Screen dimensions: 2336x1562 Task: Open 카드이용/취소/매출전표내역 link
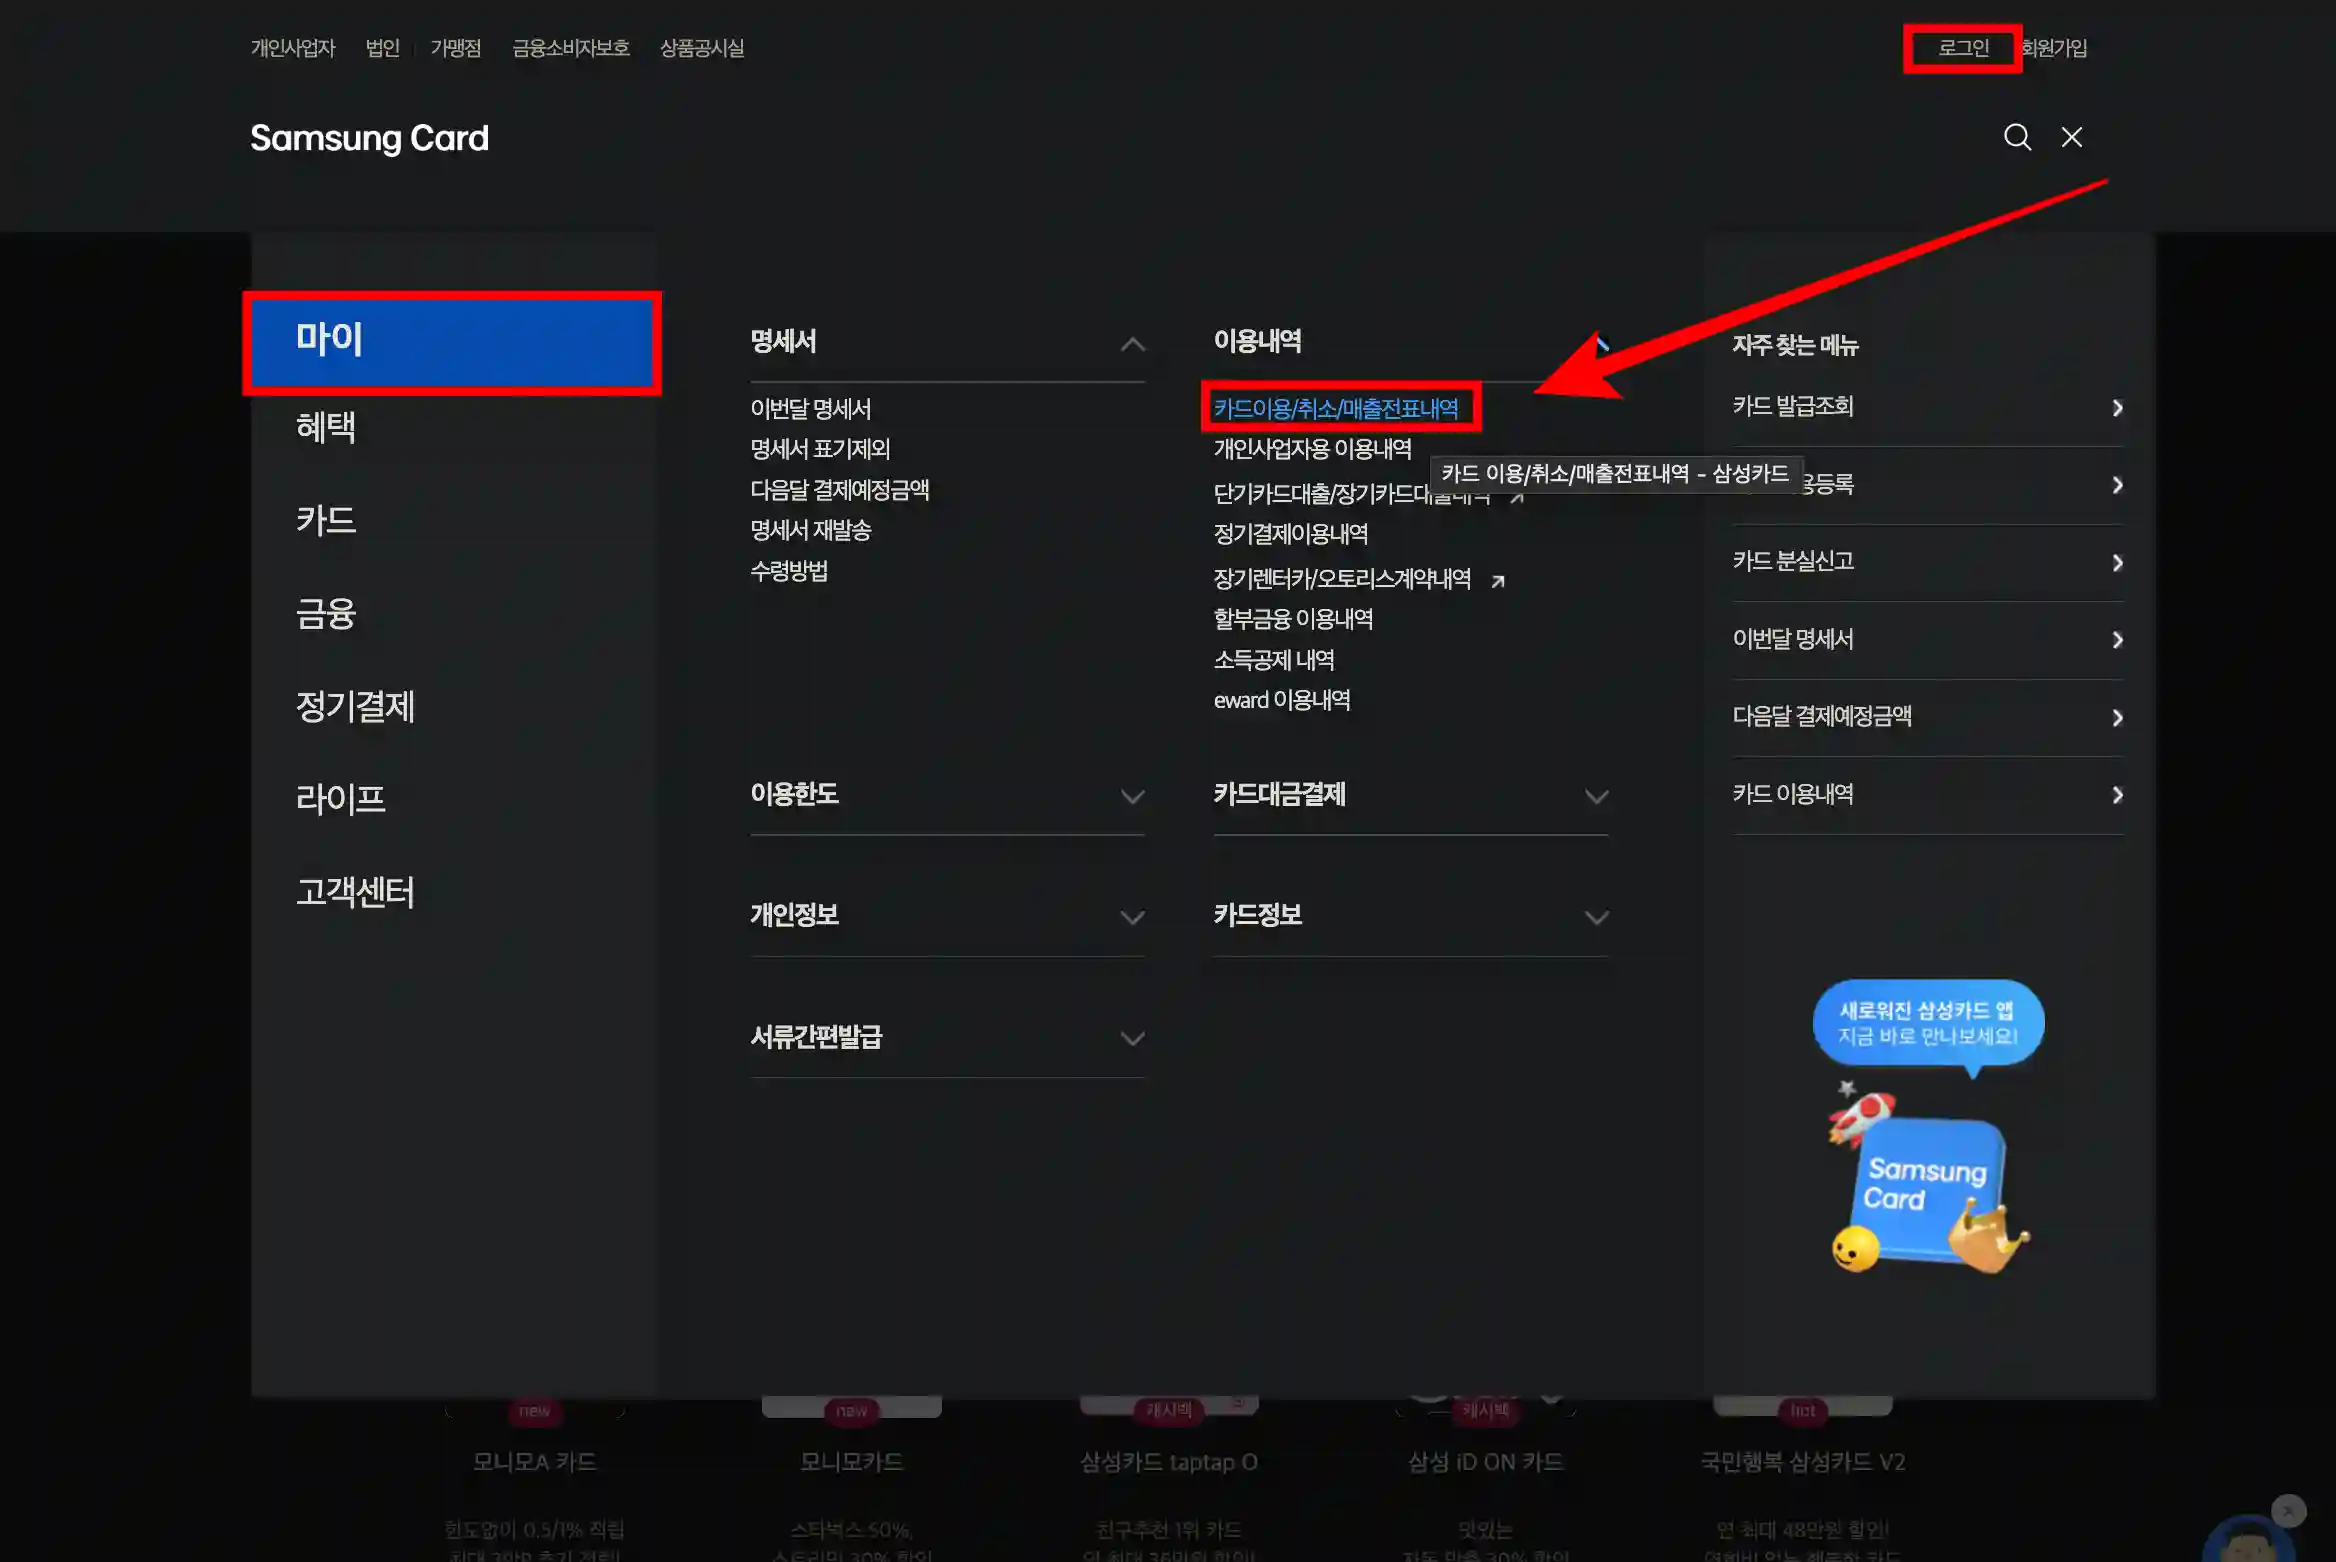tap(1336, 409)
